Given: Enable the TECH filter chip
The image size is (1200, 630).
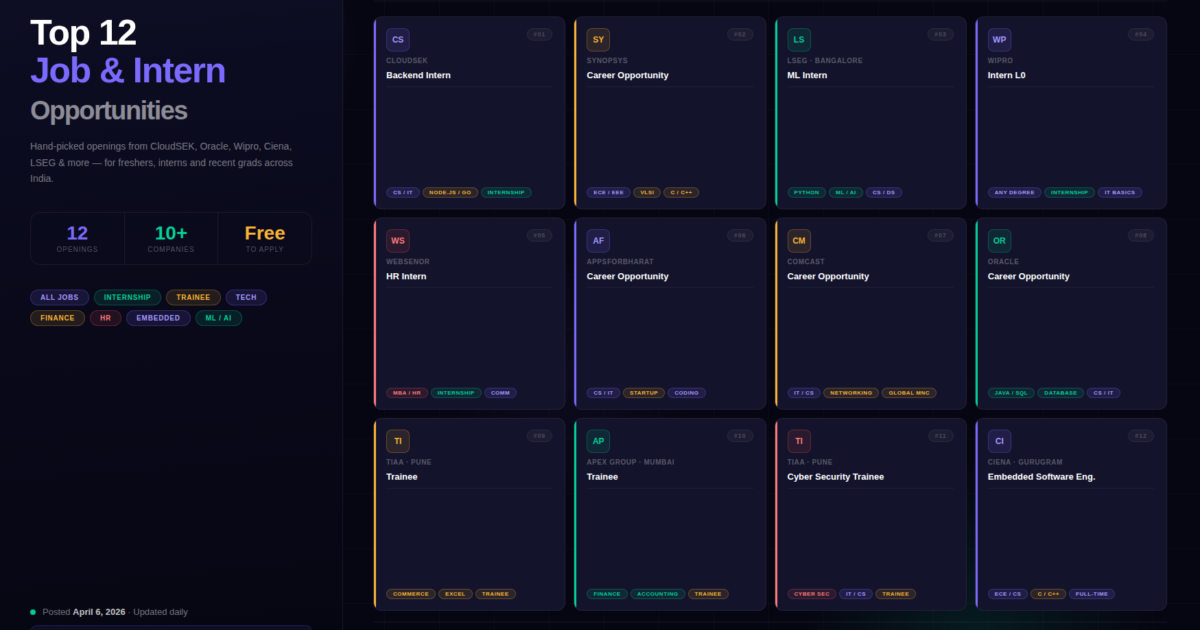Looking at the screenshot, I should point(246,297).
